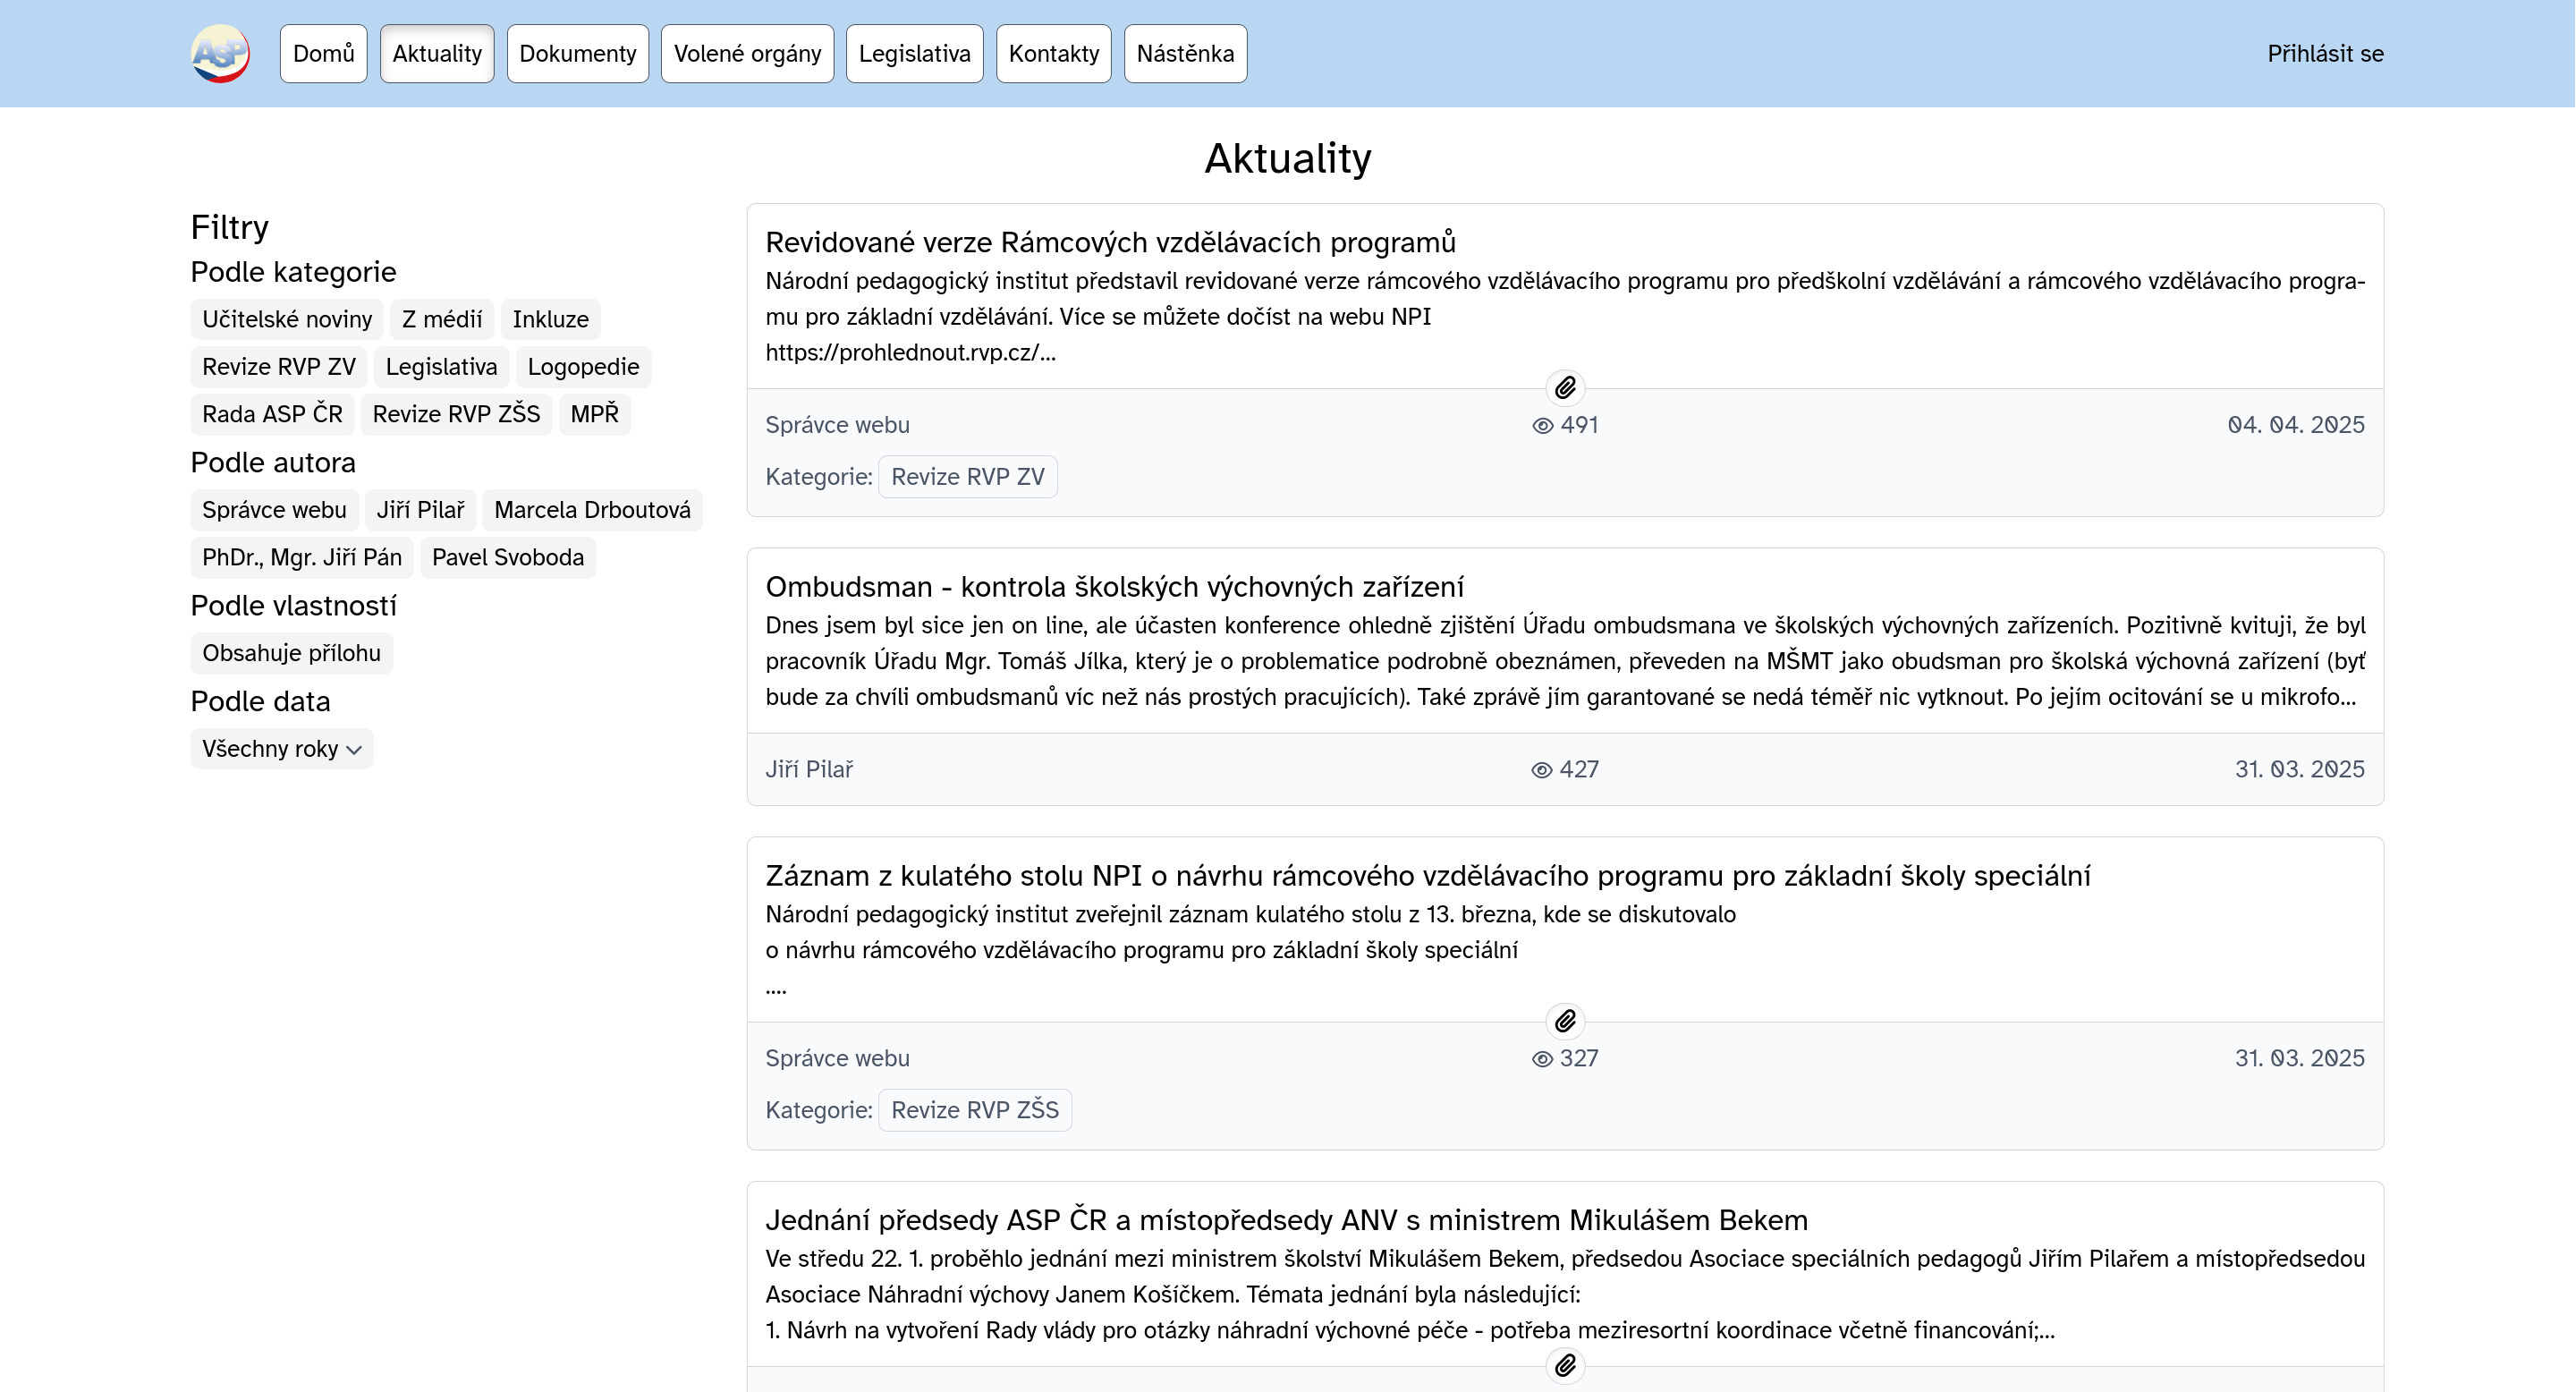Image resolution: width=2576 pixels, height=1392 pixels.
Task: Open the Nástěnka navigation item
Action: pos(1185,54)
